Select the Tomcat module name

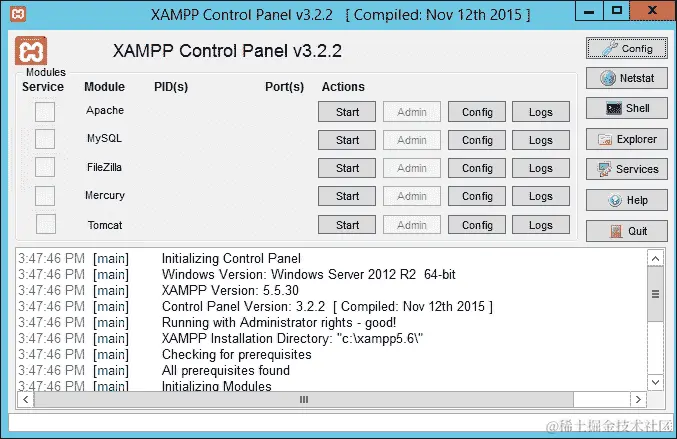(105, 225)
